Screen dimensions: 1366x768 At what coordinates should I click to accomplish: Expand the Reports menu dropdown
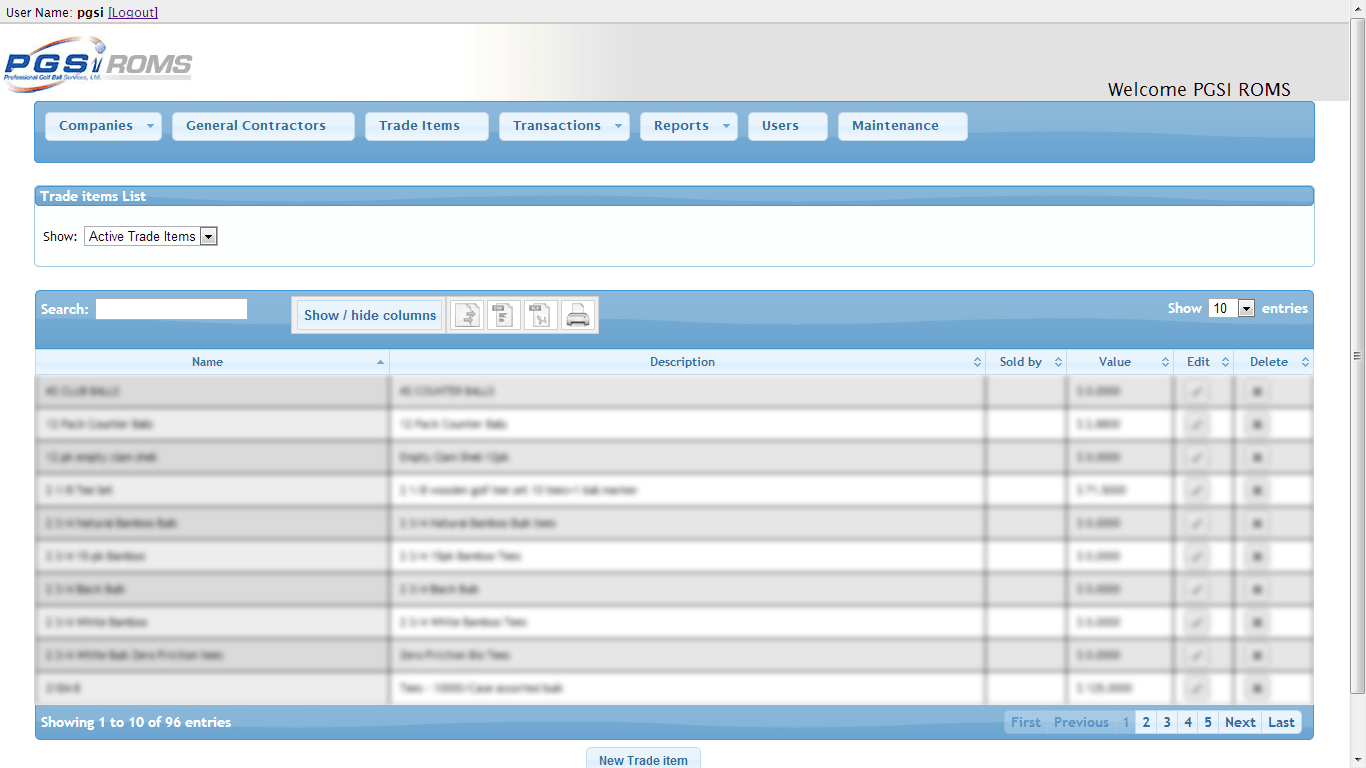[726, 126]
